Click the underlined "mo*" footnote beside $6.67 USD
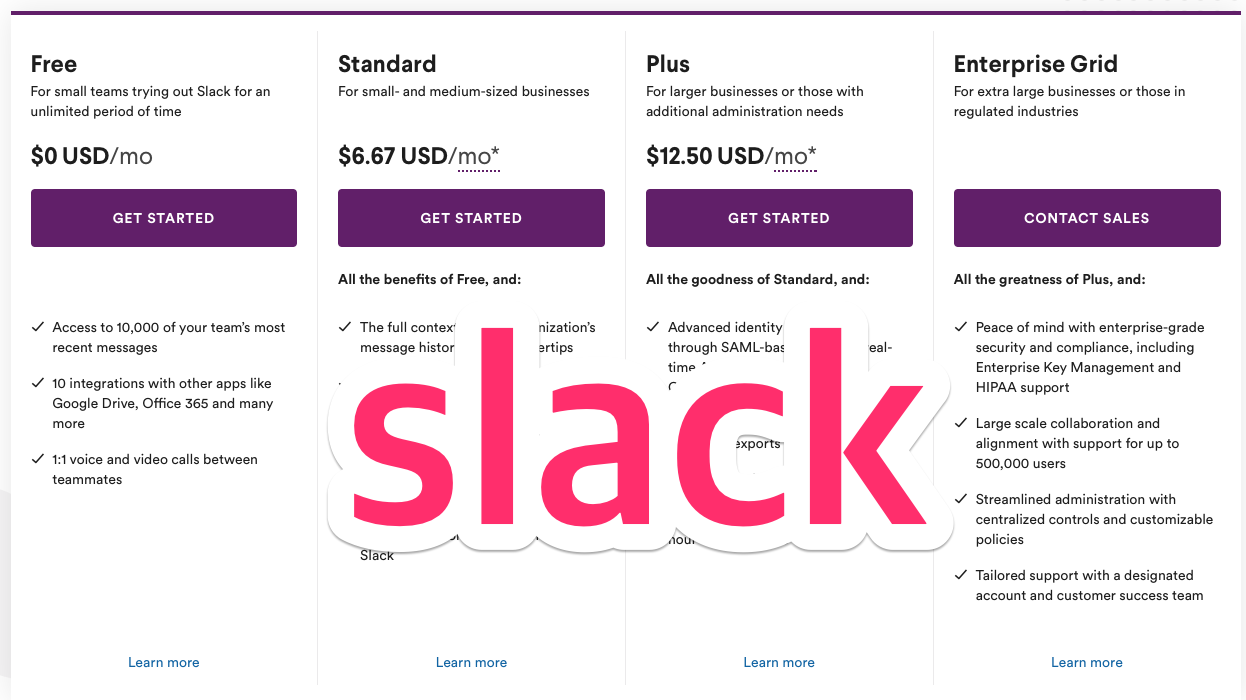Viewport: 1246px width, 700px height. (x=478, y=157)
